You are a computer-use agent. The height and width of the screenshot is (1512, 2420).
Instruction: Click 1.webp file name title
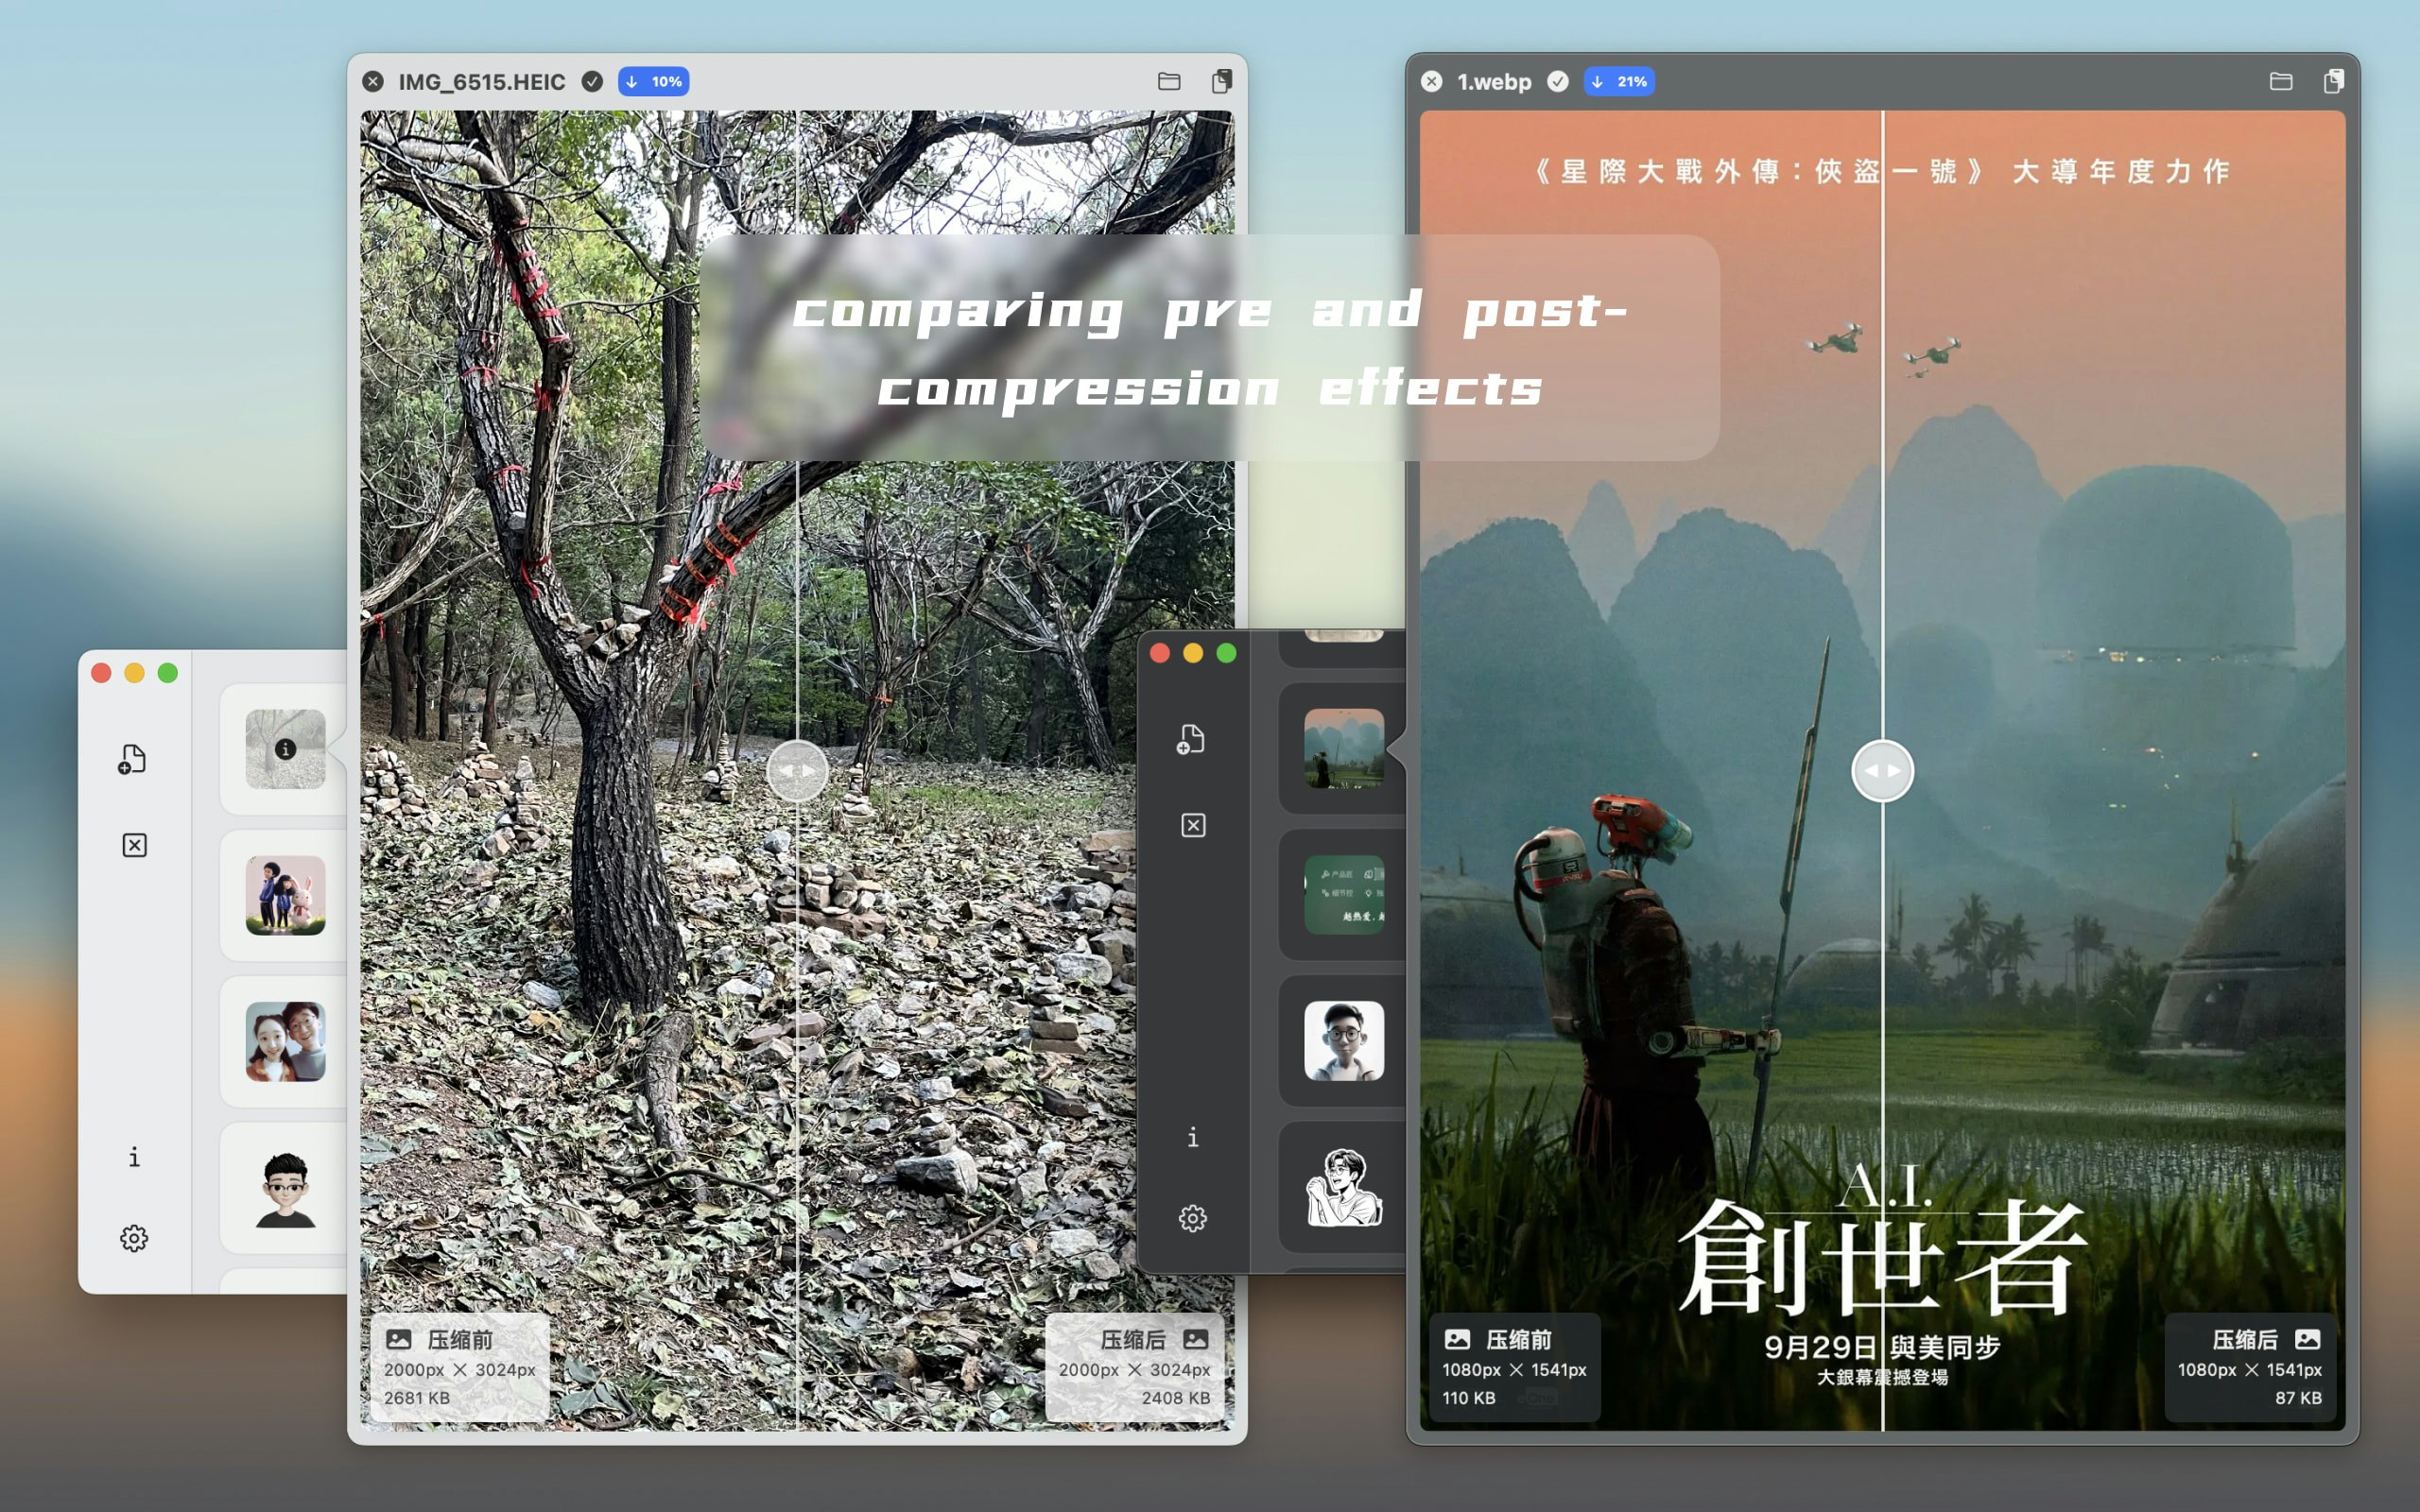click(x=1494, y=82)
